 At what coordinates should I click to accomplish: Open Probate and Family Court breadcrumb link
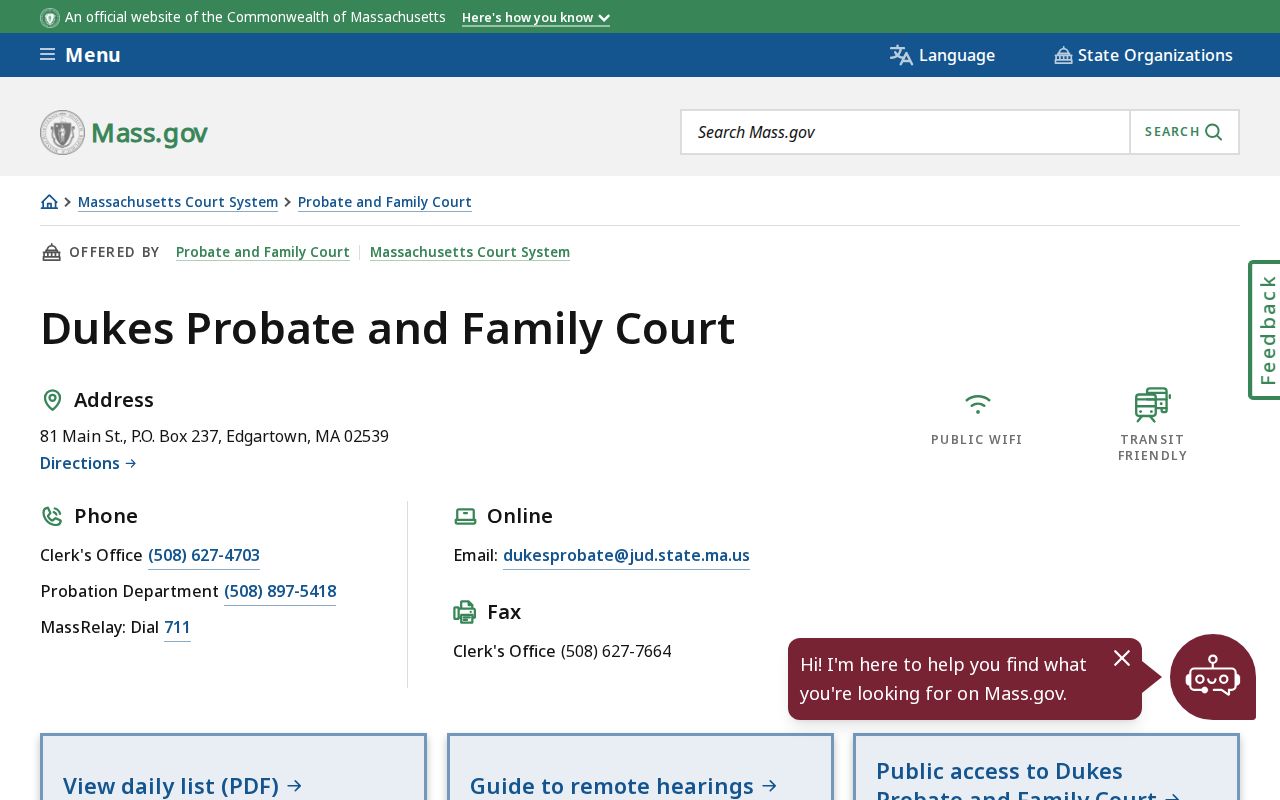pyautogui.click(x=385, y=202)
